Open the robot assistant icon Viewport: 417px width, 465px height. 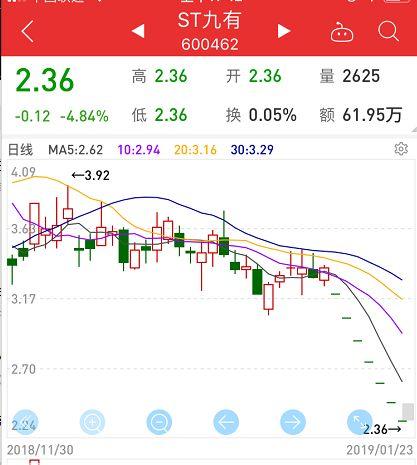(342, 32)
